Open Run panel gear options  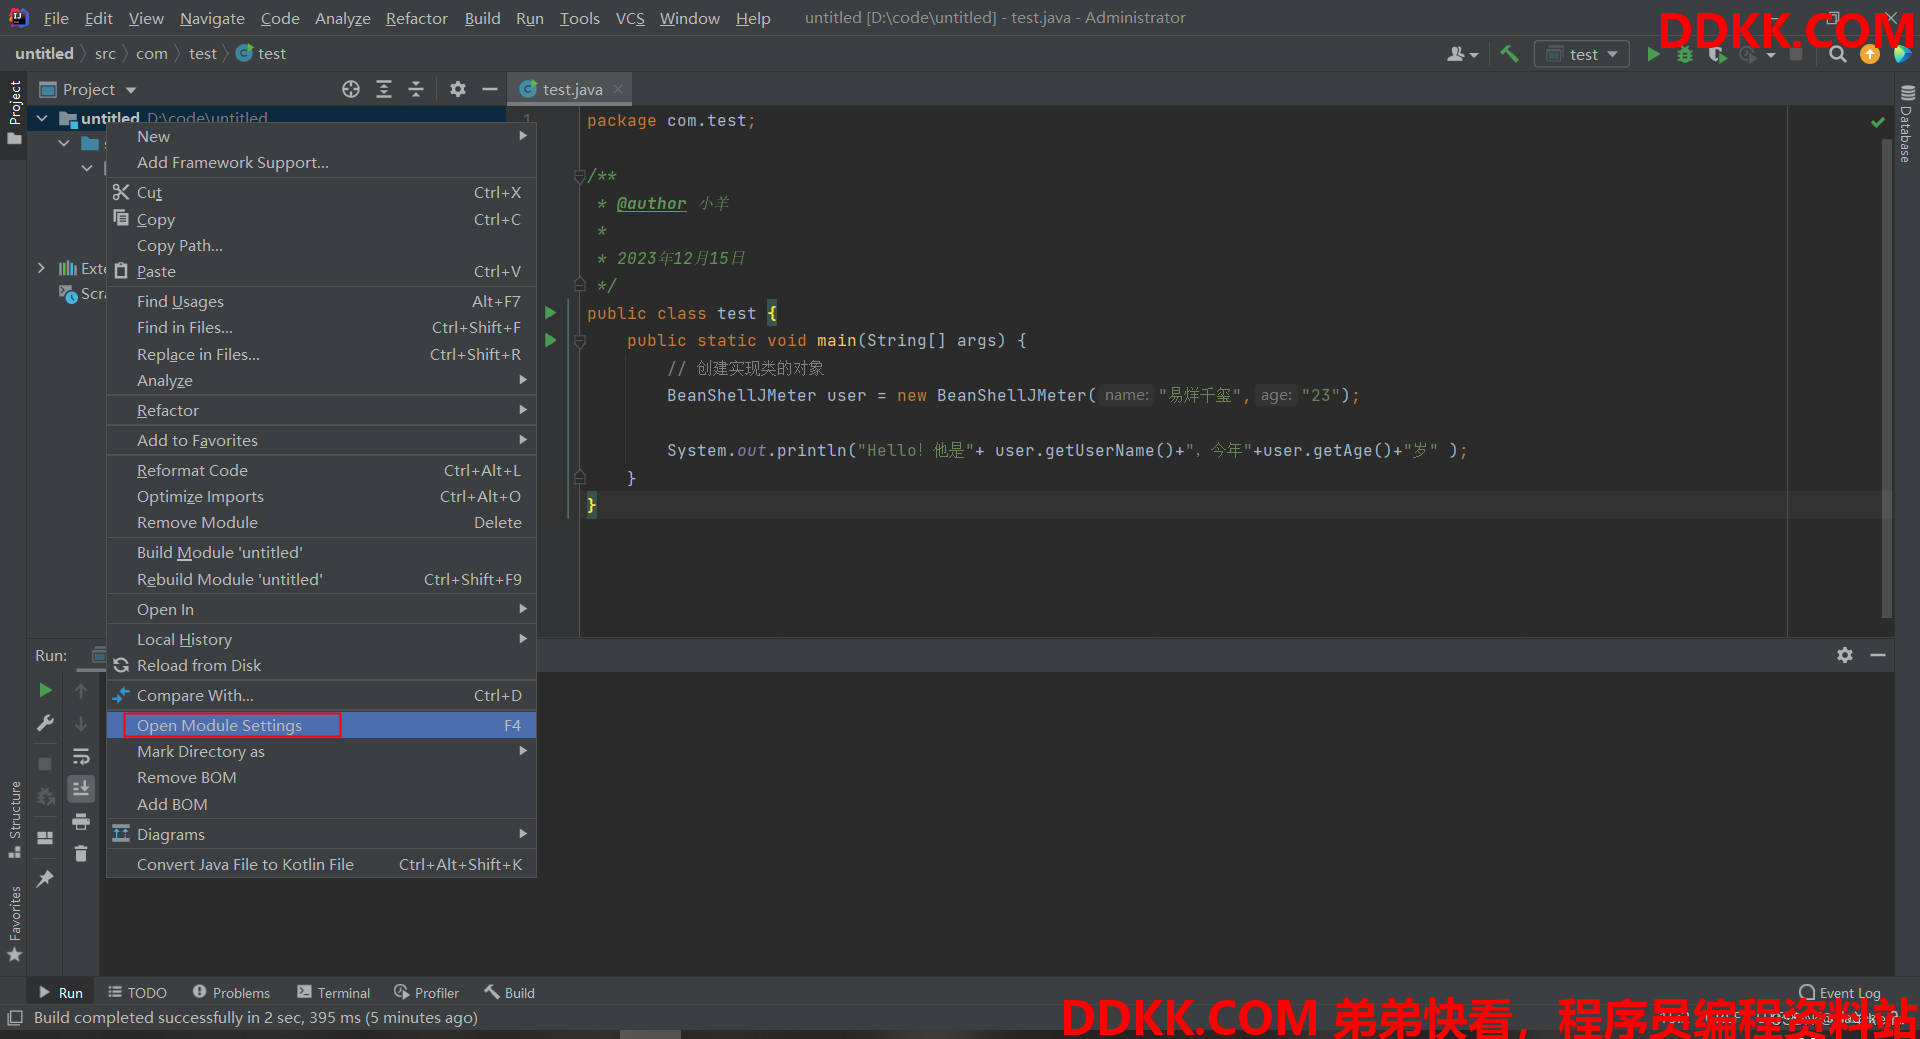pos(1845,655)
